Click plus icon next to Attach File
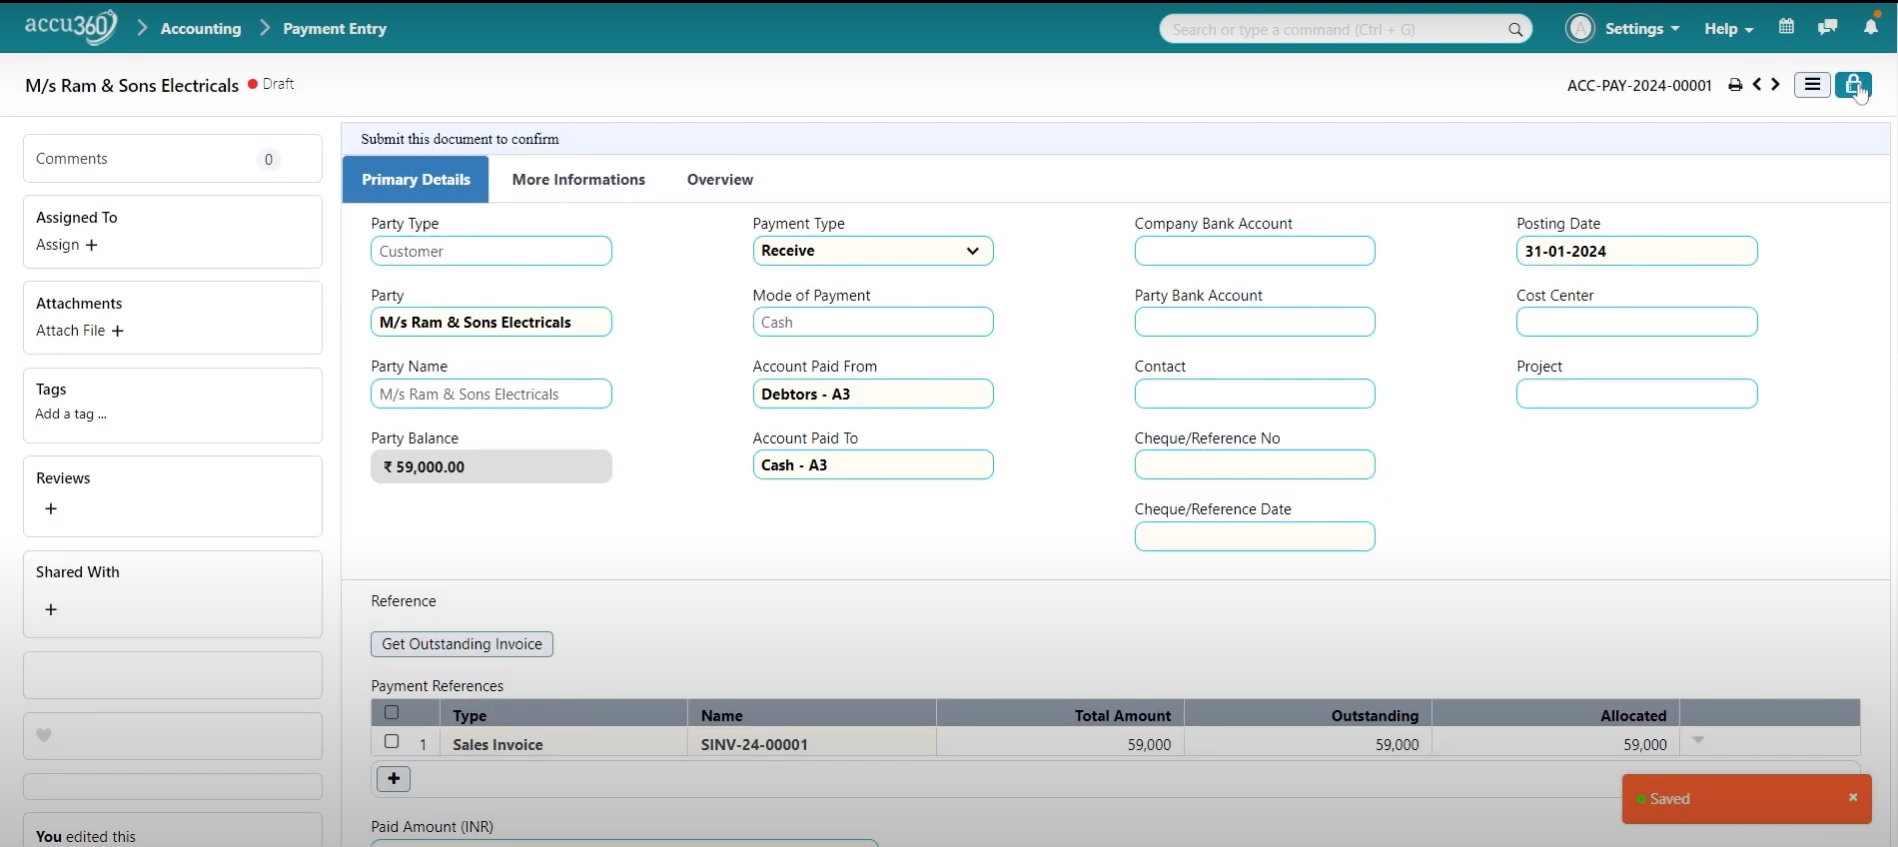The height and width of the screenshot is (847, 1898). click(x=117, y=331)
